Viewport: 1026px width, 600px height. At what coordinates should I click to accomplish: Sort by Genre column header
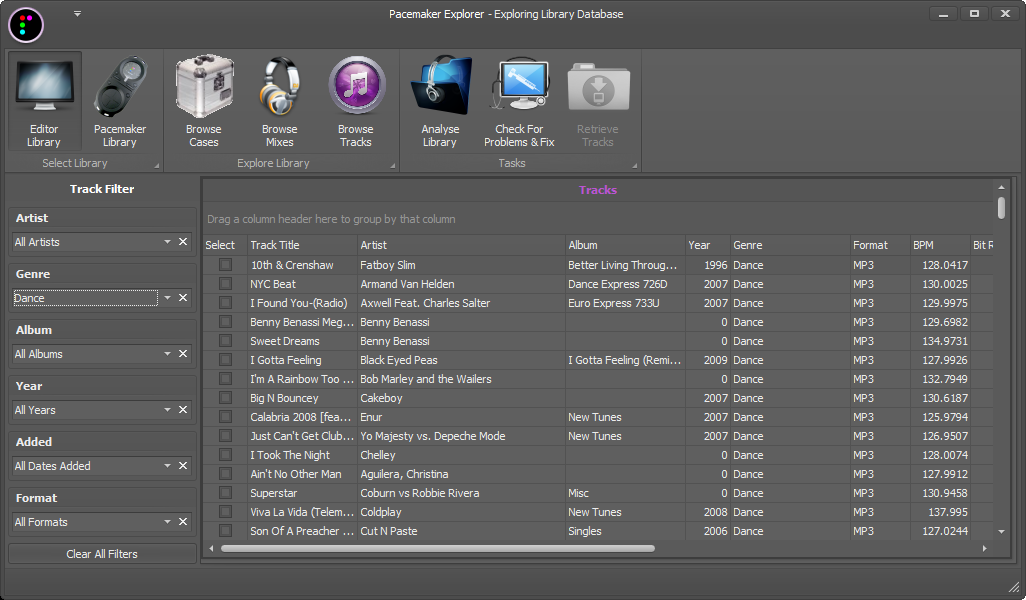[790, 245]
